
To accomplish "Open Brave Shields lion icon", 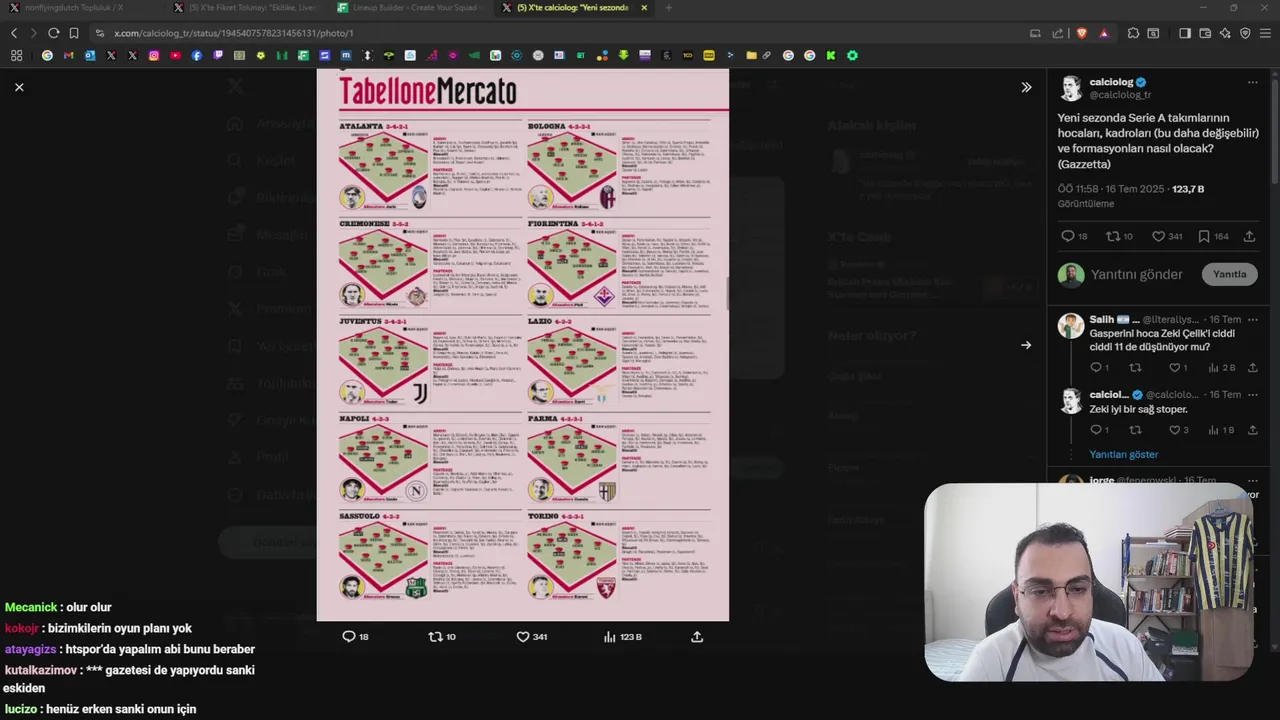I will click(x=1081, y=33).
